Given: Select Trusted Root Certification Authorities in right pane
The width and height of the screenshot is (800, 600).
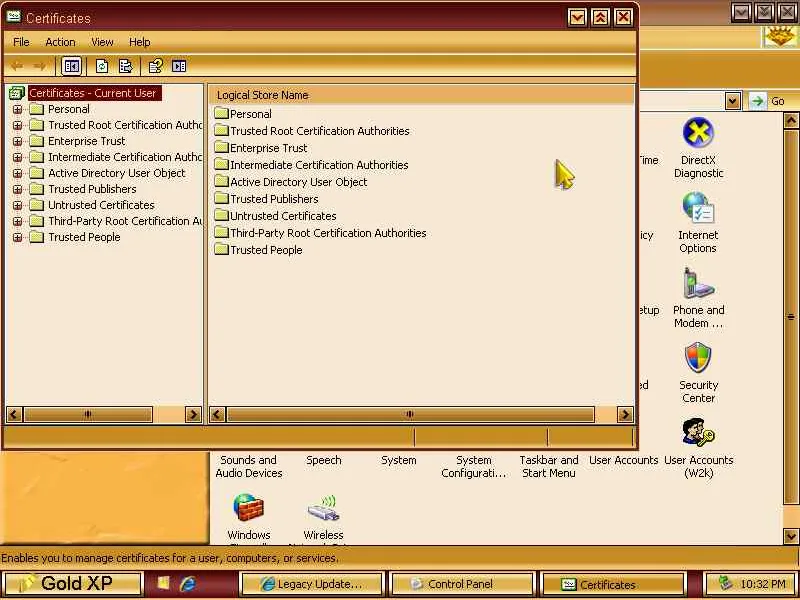Looking at the screenshot, I should coord(319,131).
